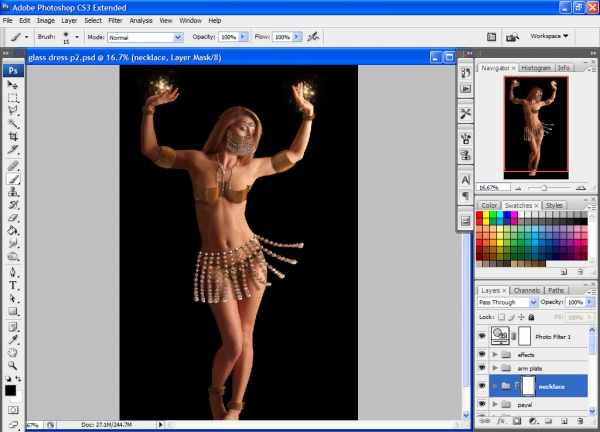Select the Healing Brush tool
This screenshot has height=432, width=600.
13,166
